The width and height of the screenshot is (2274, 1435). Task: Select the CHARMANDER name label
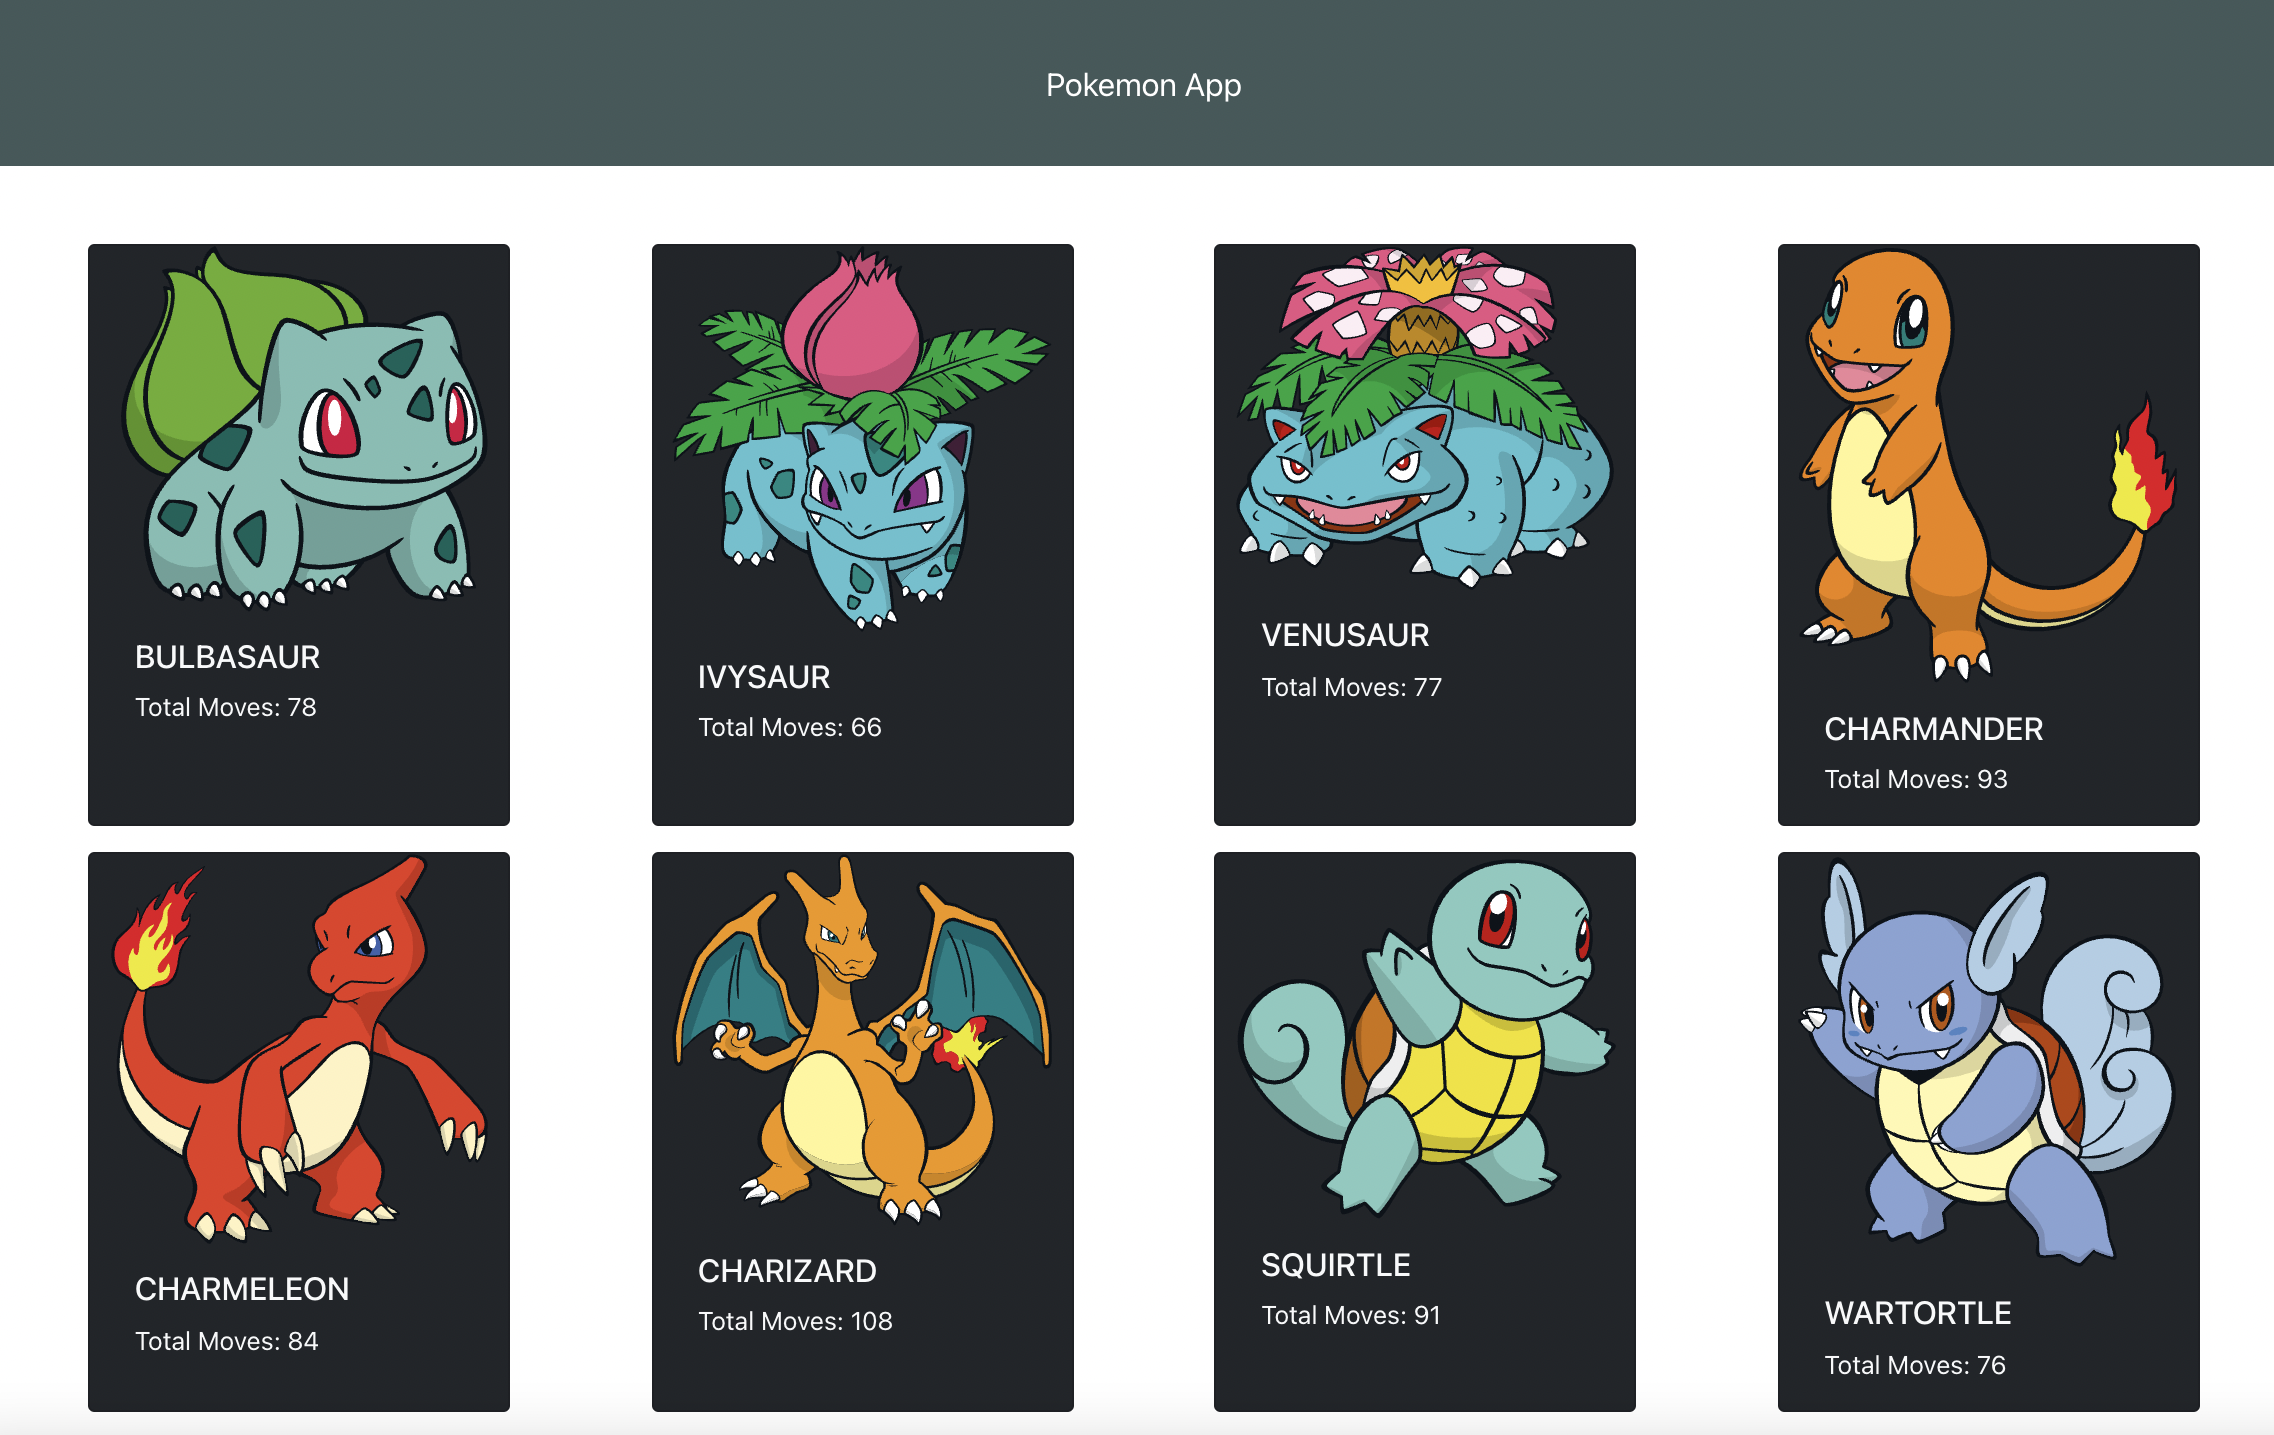1933,729
